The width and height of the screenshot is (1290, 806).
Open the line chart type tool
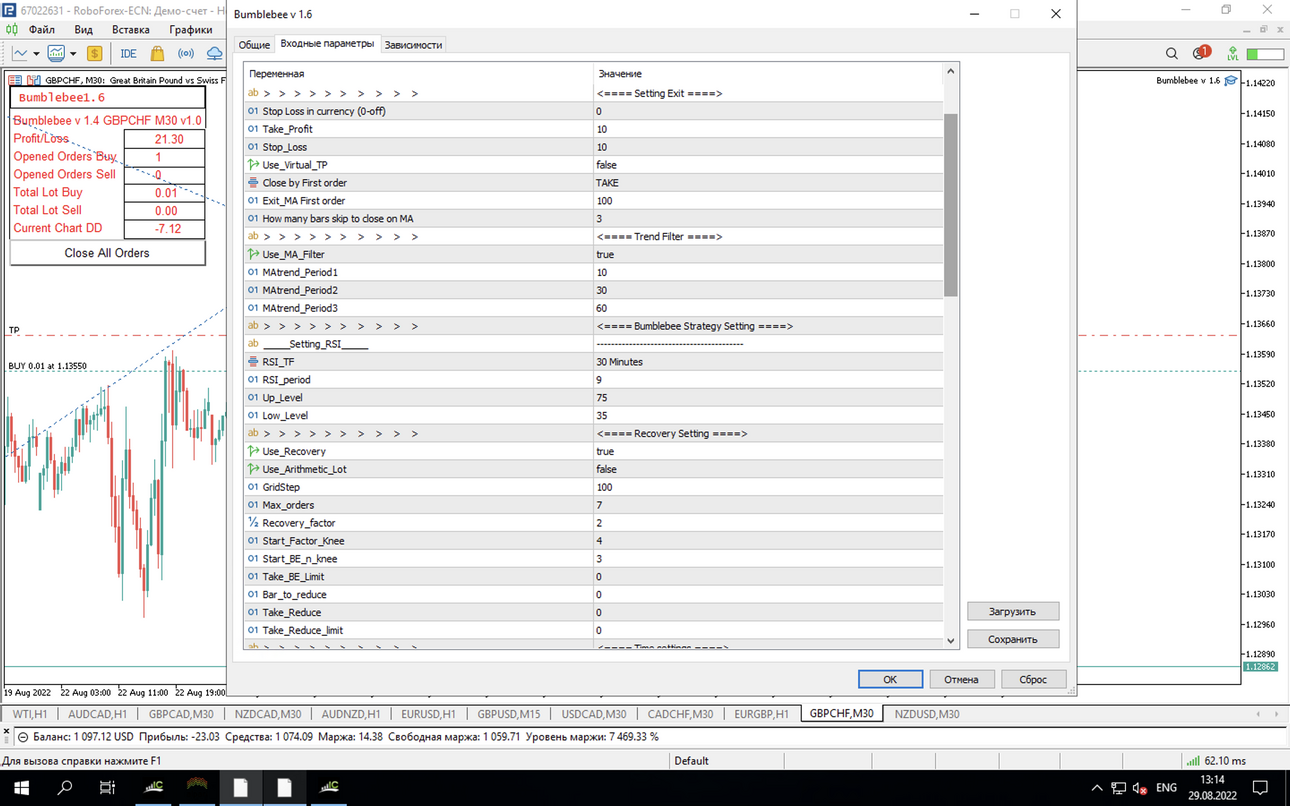point(20,53)
